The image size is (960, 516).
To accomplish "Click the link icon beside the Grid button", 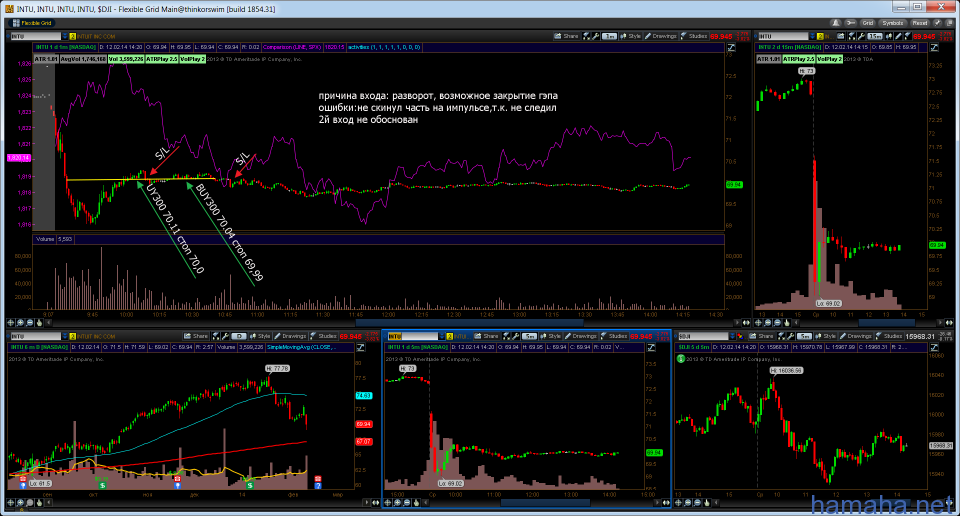I will pyautogui.click(x=850, y=23).
